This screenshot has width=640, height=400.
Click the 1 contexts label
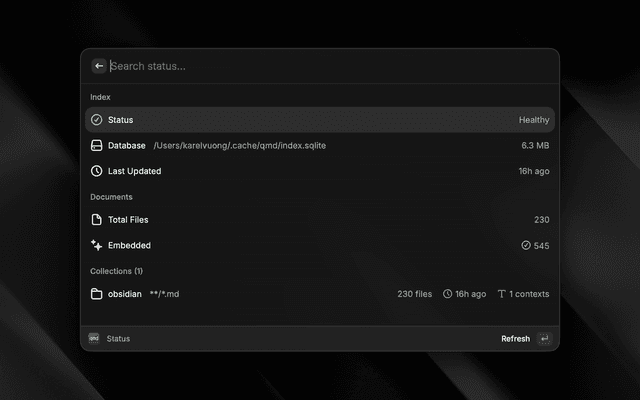tap(522, 294)
